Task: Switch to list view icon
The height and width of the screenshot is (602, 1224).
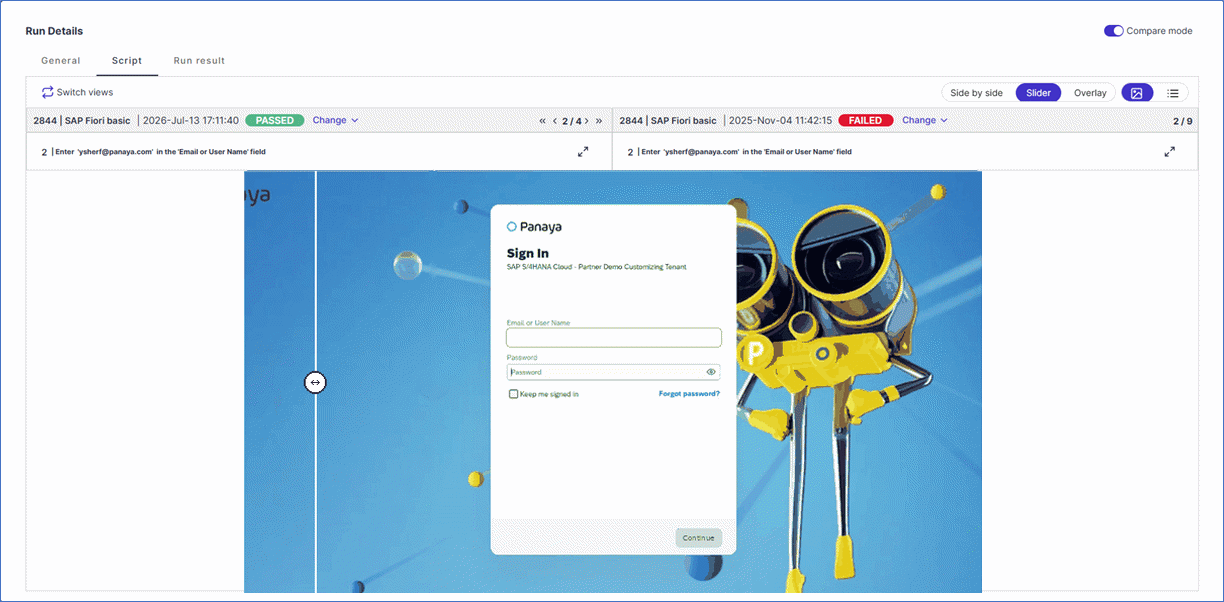Action: 1173,93
